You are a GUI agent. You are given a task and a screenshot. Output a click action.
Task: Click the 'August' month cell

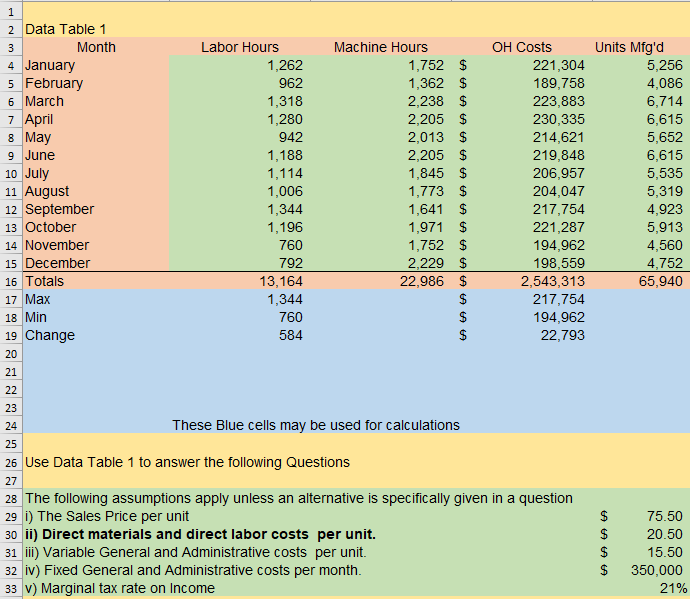tap(96, 191)
